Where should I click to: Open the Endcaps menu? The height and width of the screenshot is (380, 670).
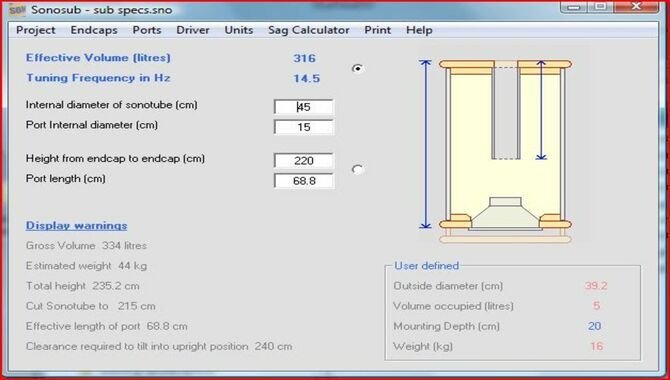[94, 30]
